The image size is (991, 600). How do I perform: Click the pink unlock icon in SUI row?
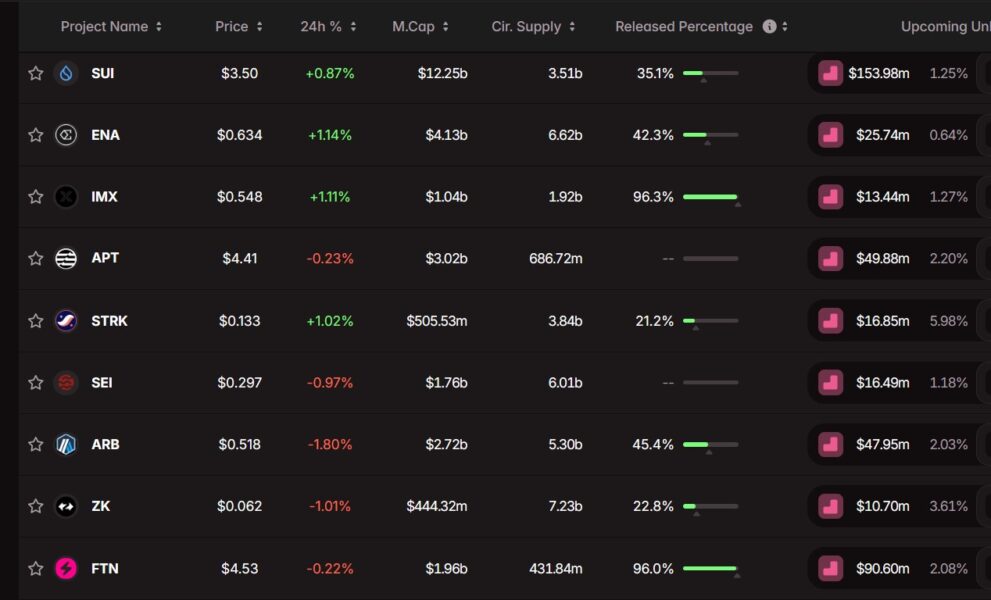[830, 73]
